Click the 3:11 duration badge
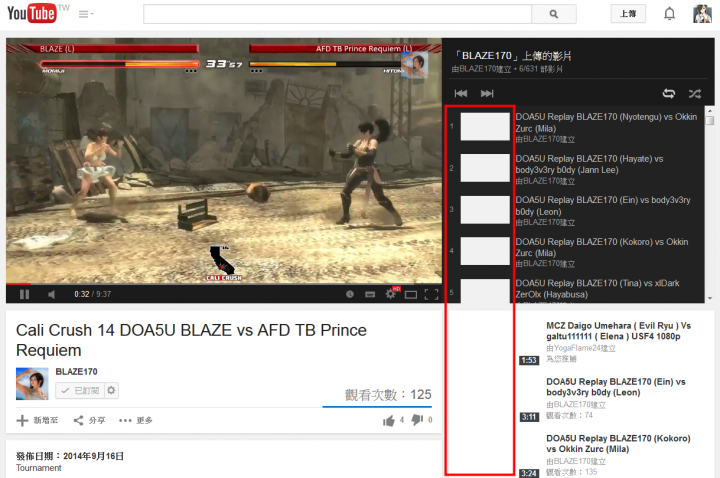 coord(529,417)
